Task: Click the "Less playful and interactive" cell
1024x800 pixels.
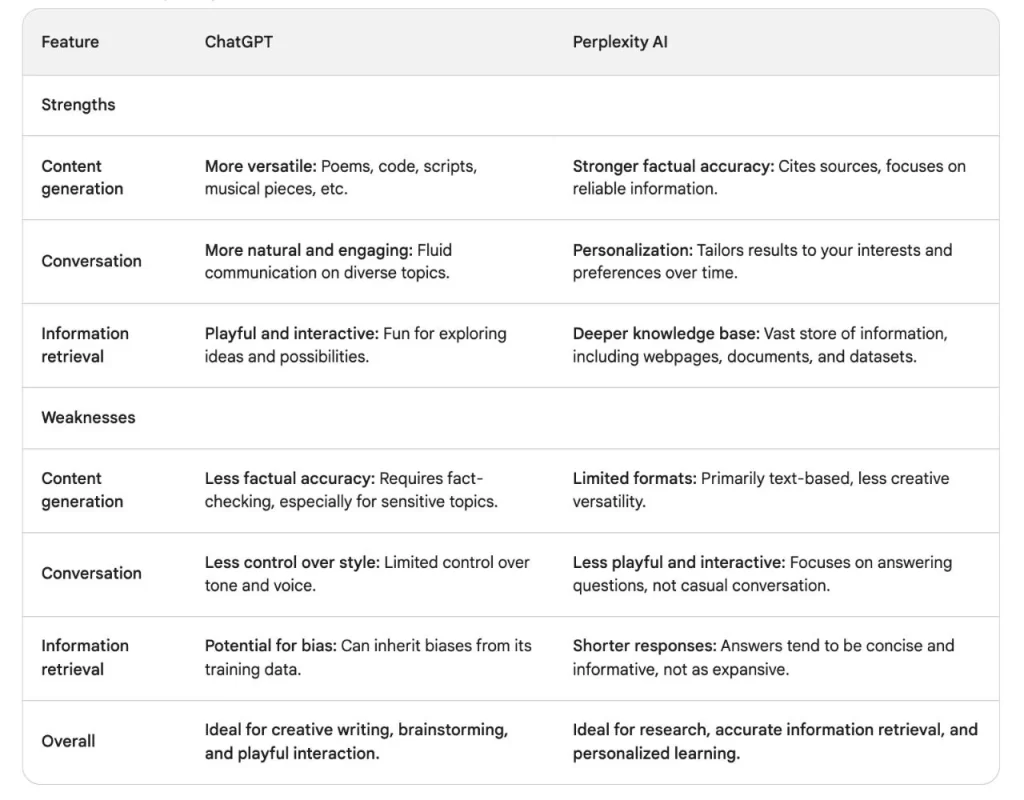Action: click(x=762, y=574)
